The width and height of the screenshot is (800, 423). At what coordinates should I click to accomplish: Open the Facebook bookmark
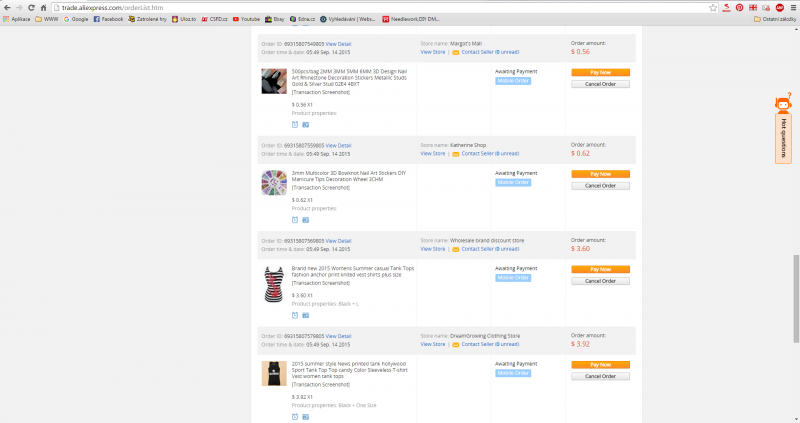click(108, 19)
